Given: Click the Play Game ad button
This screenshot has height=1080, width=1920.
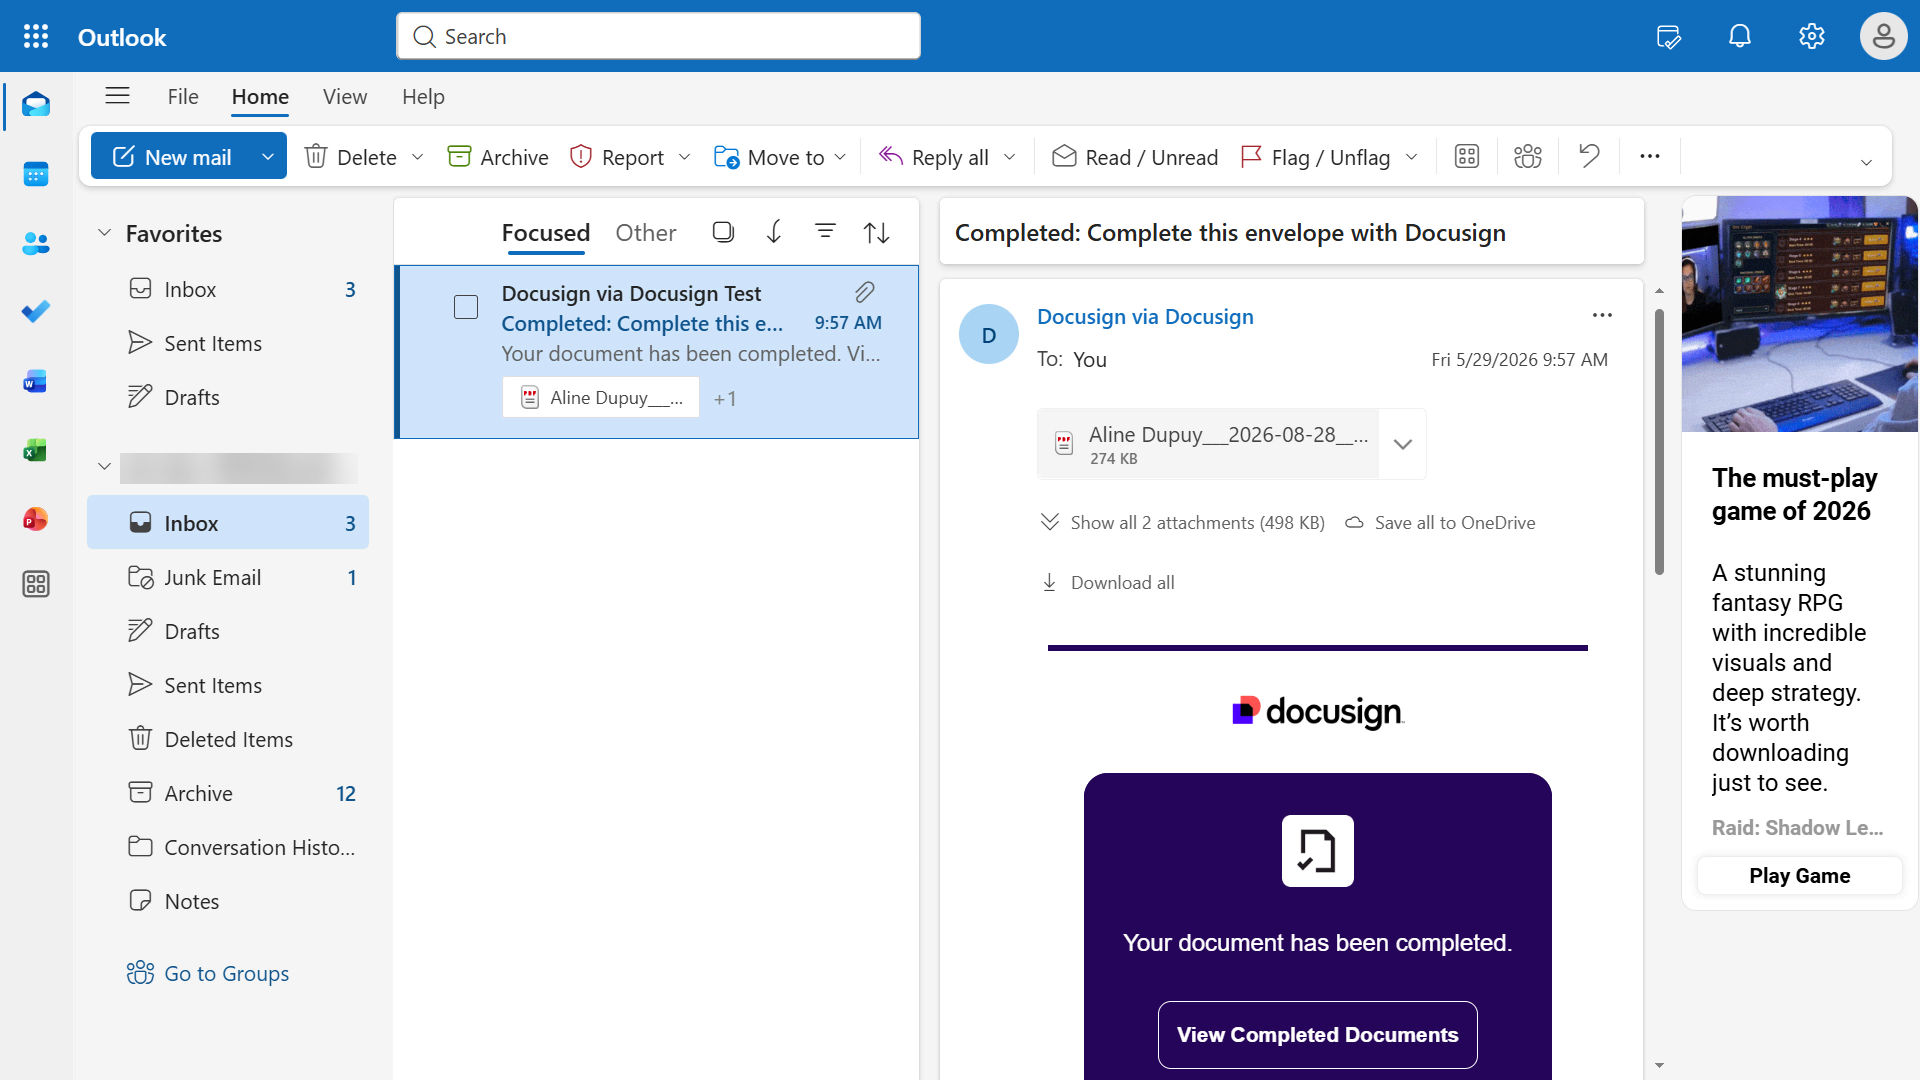Looking at the screenshot, I should point(1800,876).
